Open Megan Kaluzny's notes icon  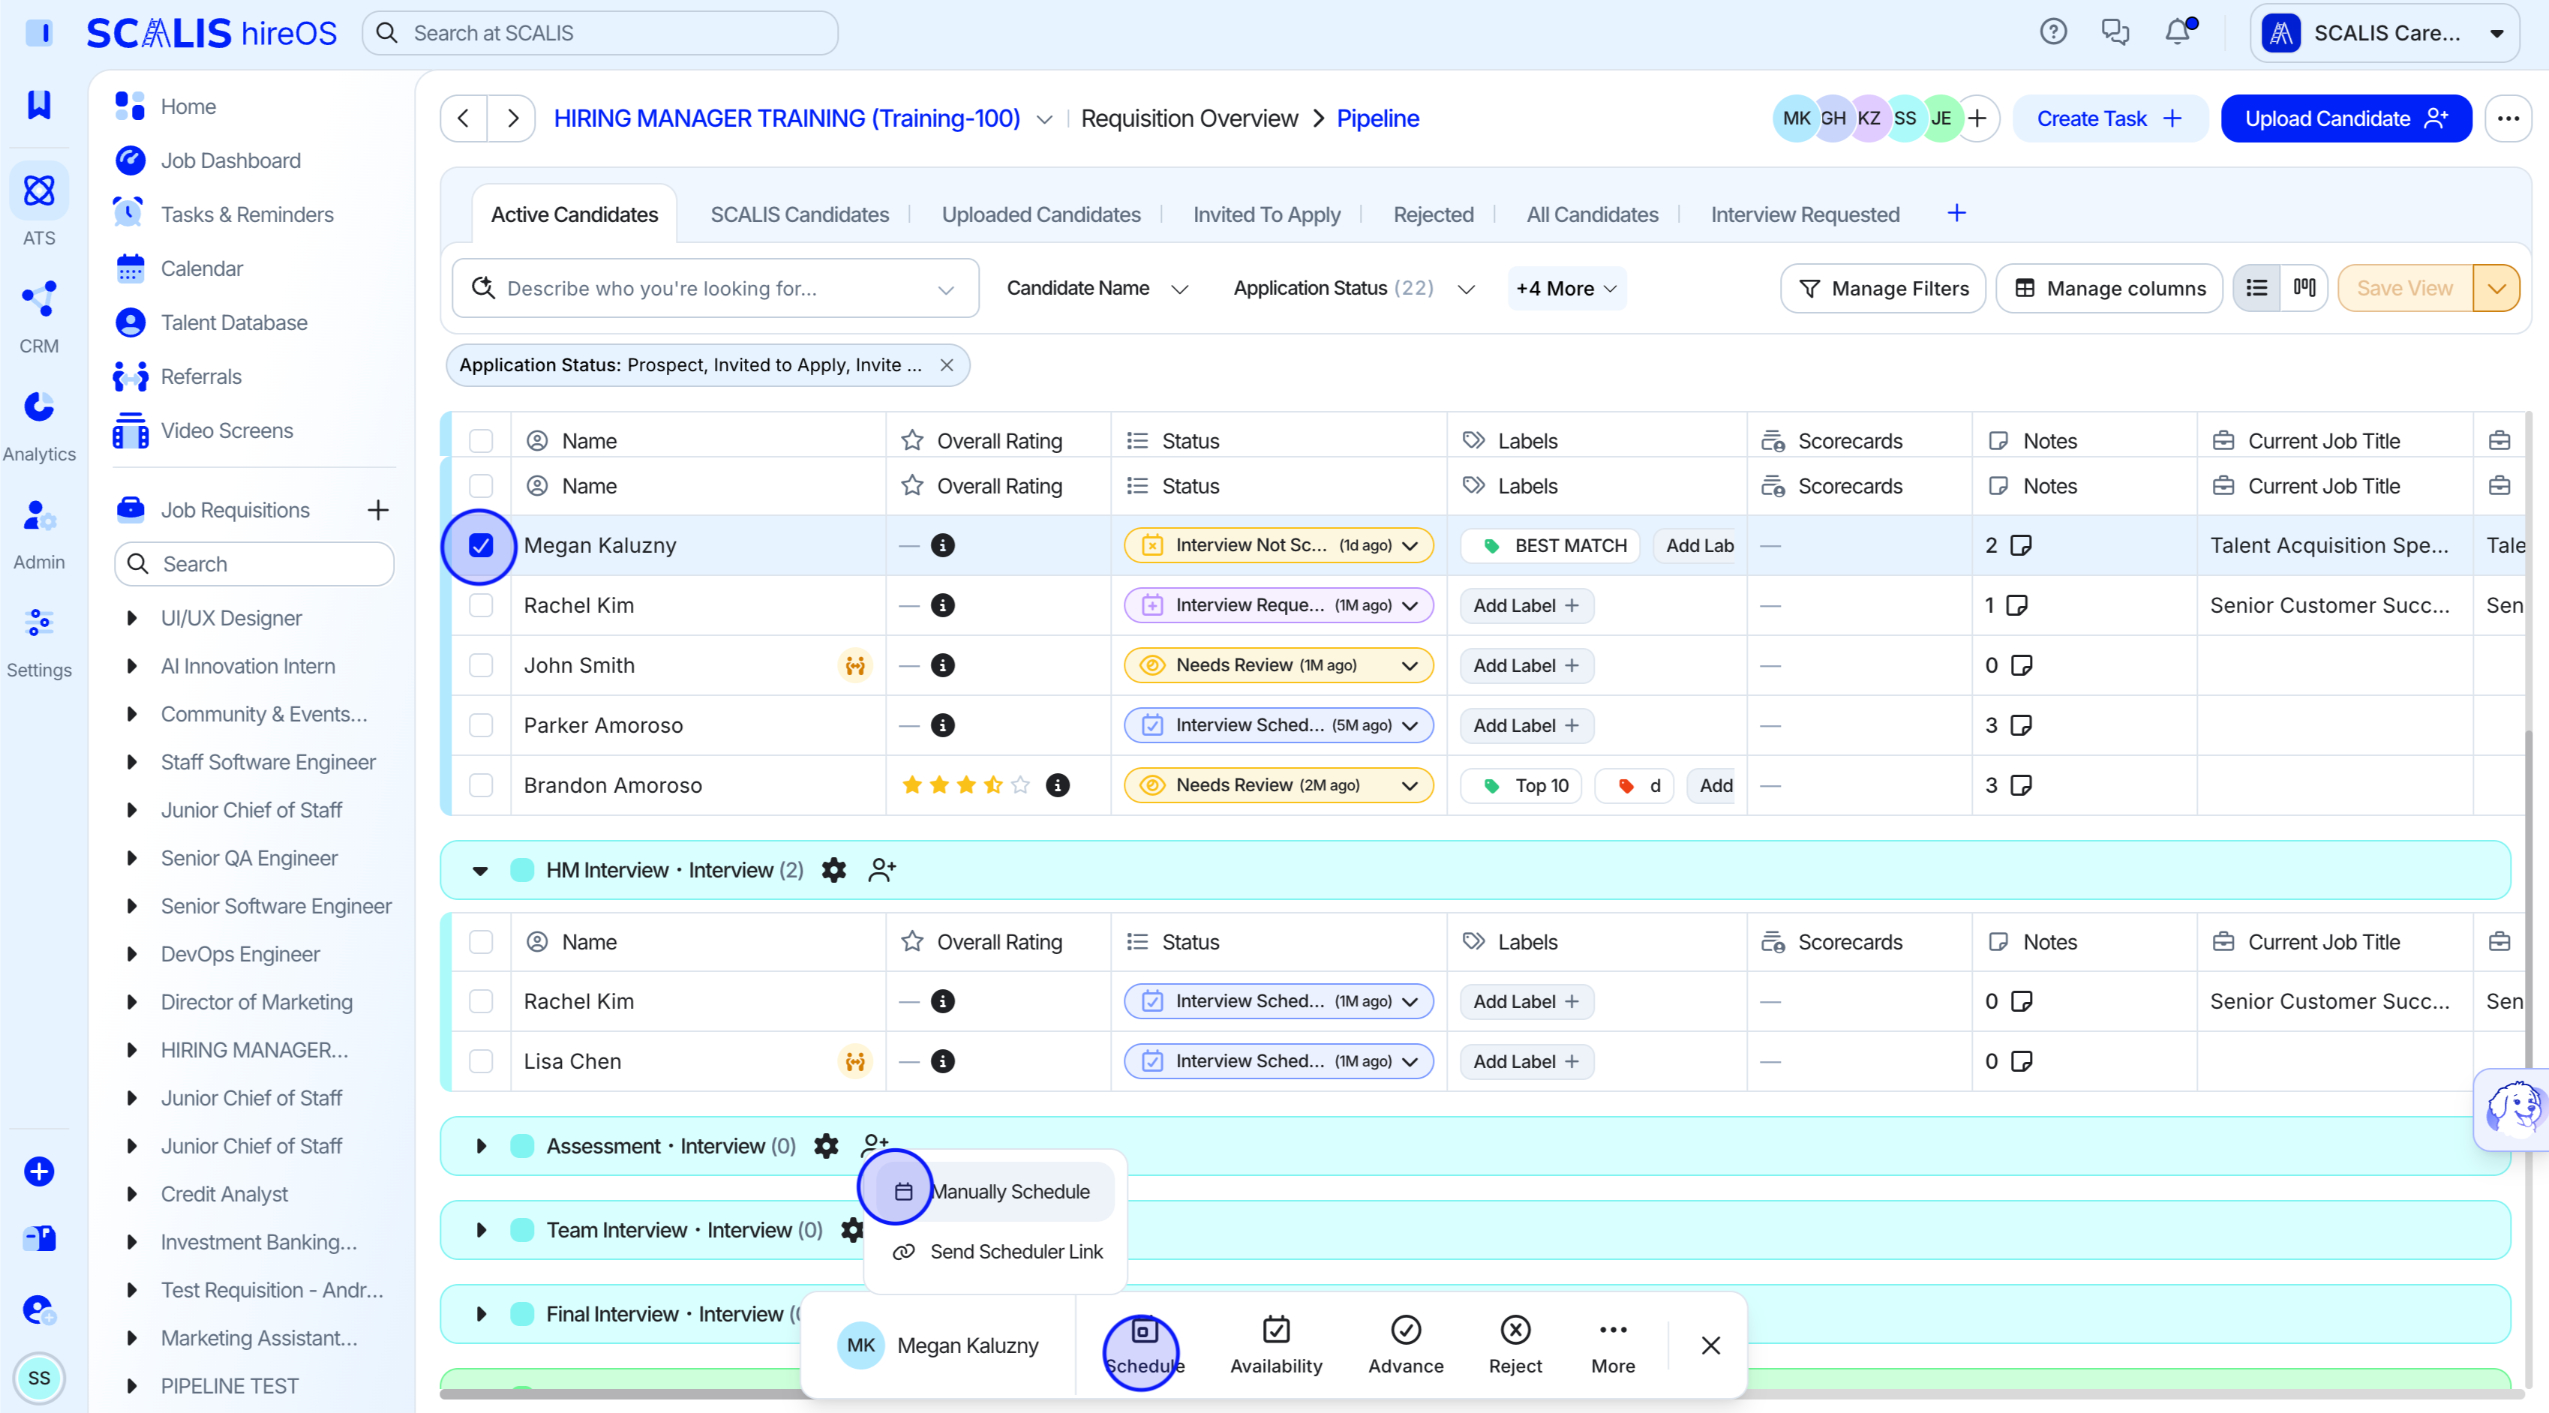click(x=2021, y=545)
